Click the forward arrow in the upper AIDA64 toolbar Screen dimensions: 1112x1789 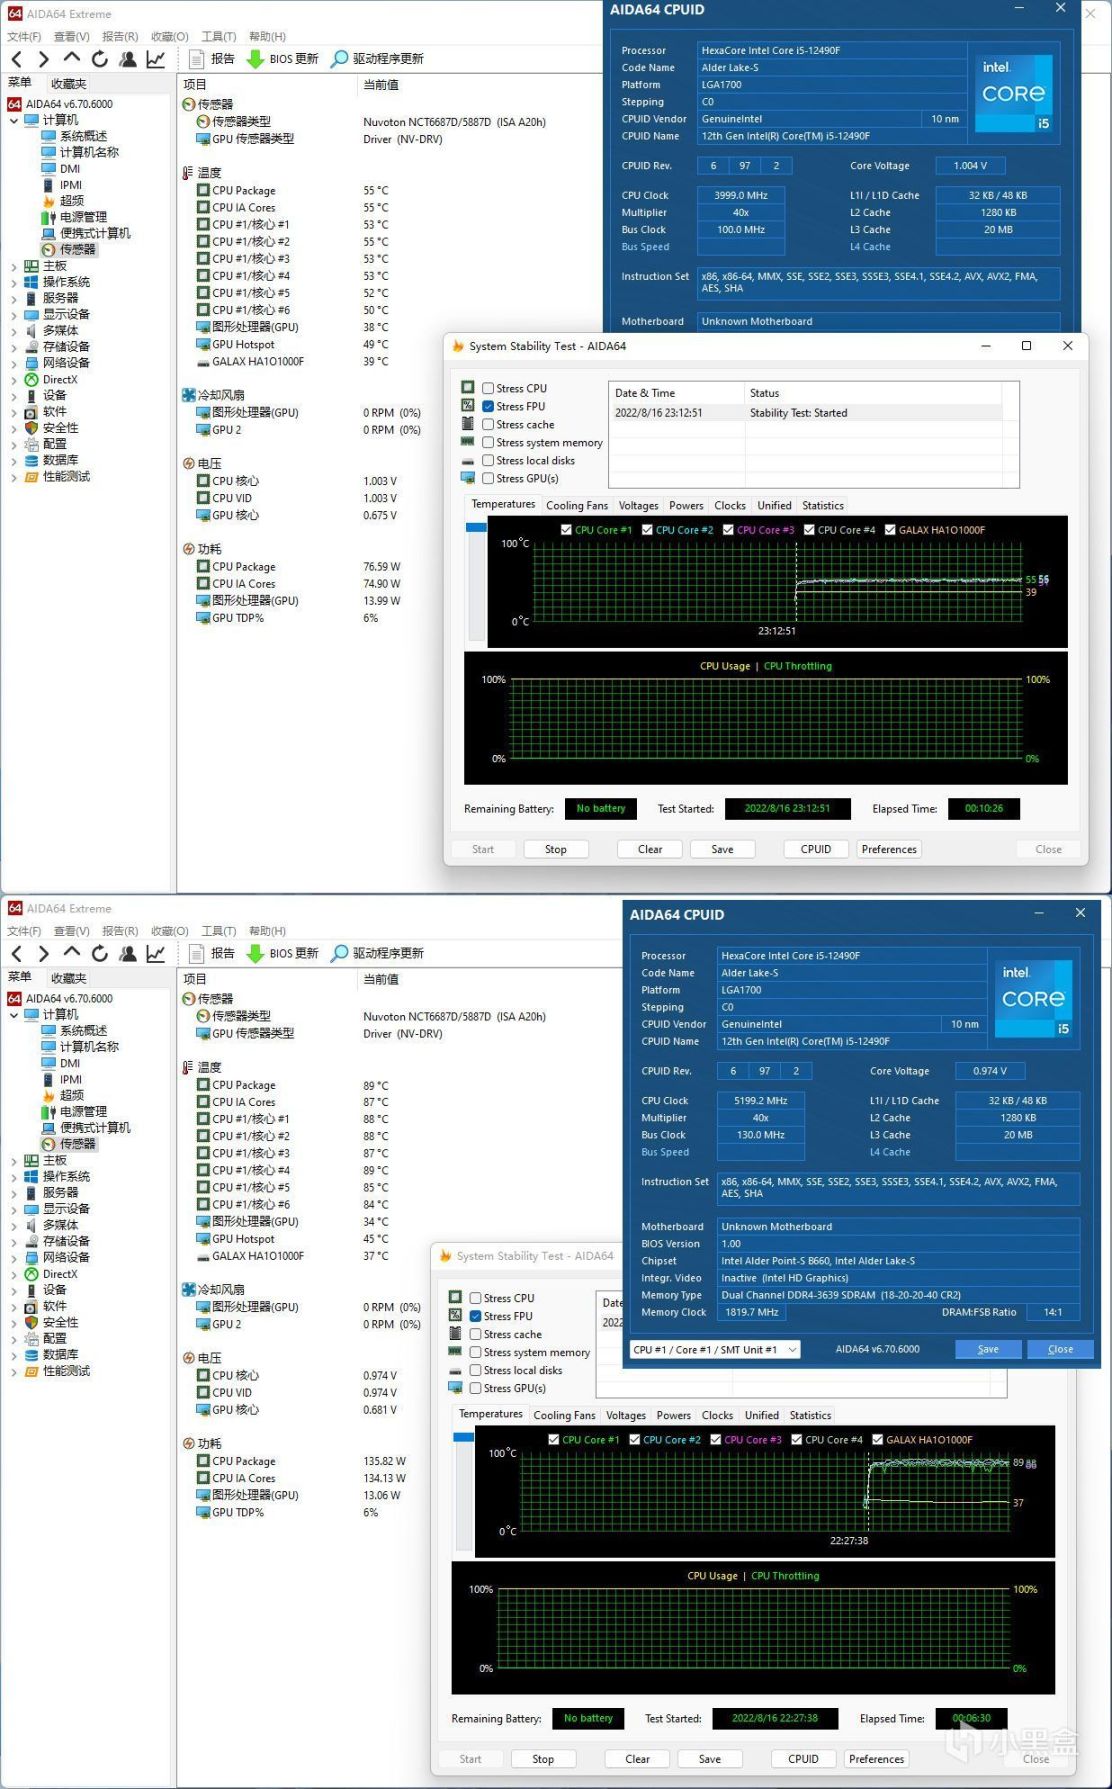43,59
